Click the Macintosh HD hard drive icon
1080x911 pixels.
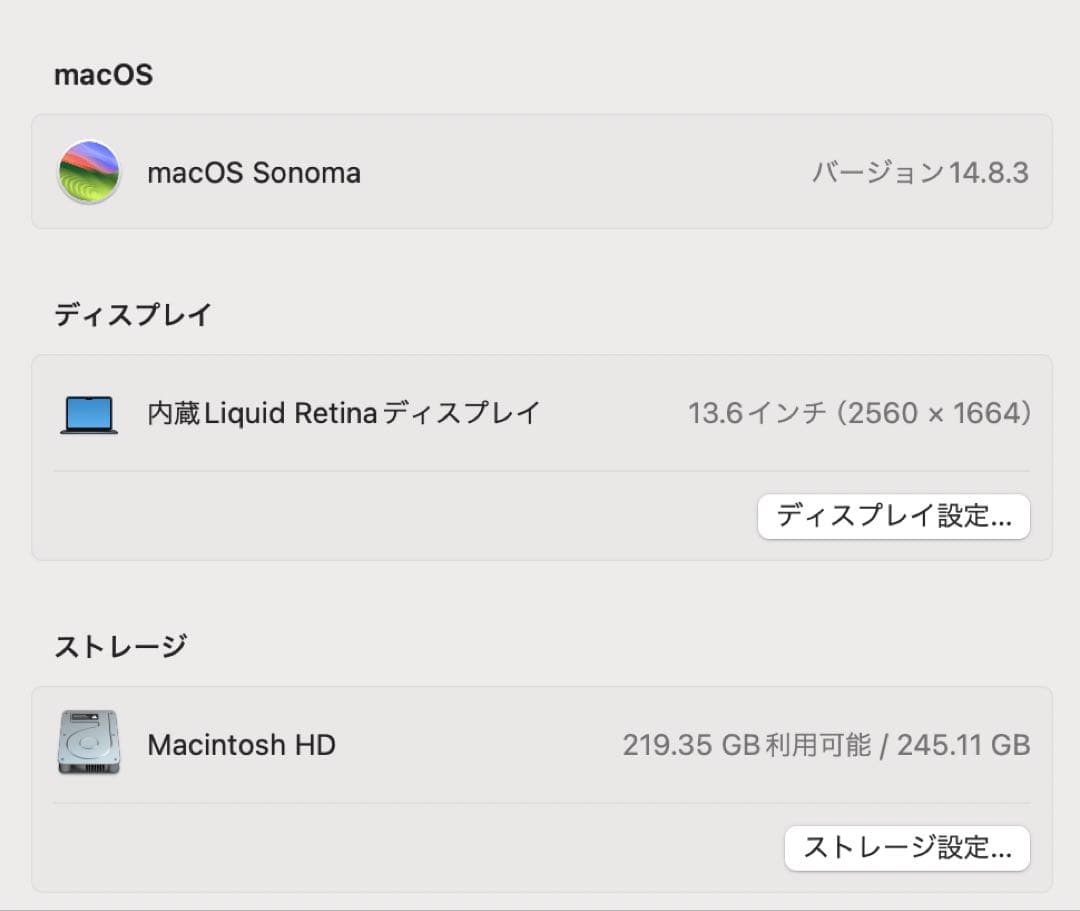88,745
